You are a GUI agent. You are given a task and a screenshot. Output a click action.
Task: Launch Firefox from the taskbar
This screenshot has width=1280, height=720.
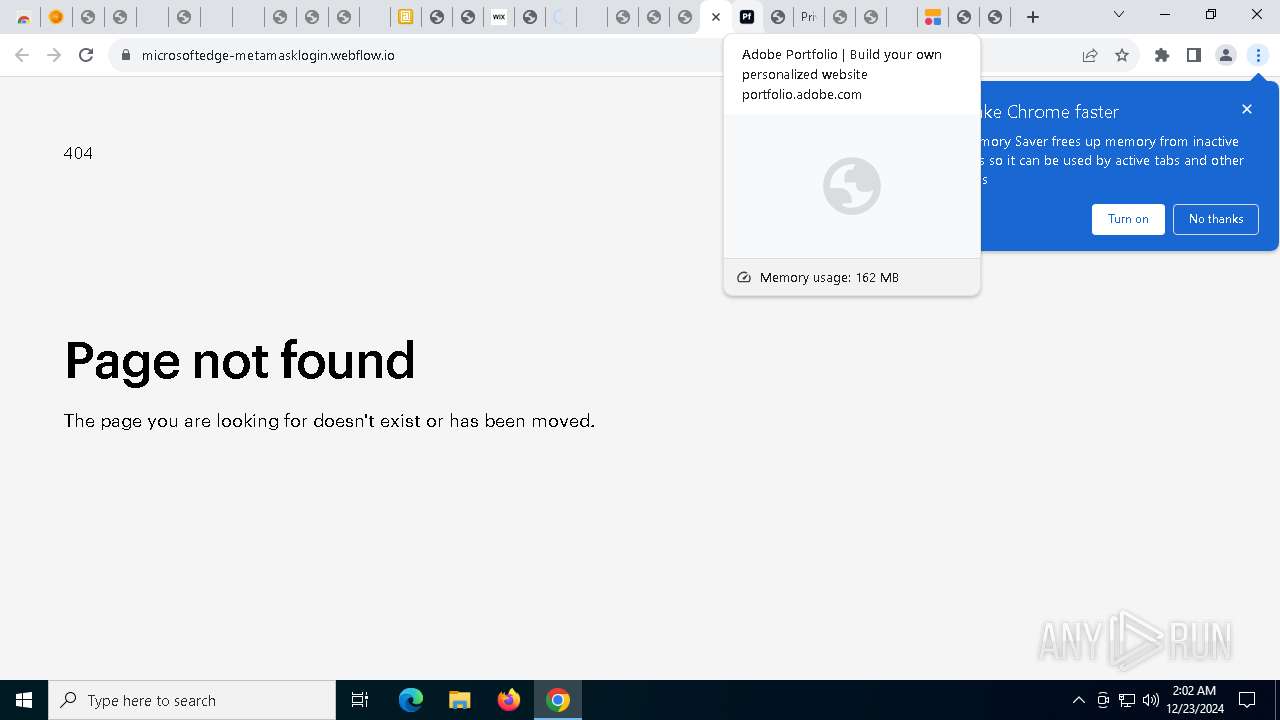[509, 700]
